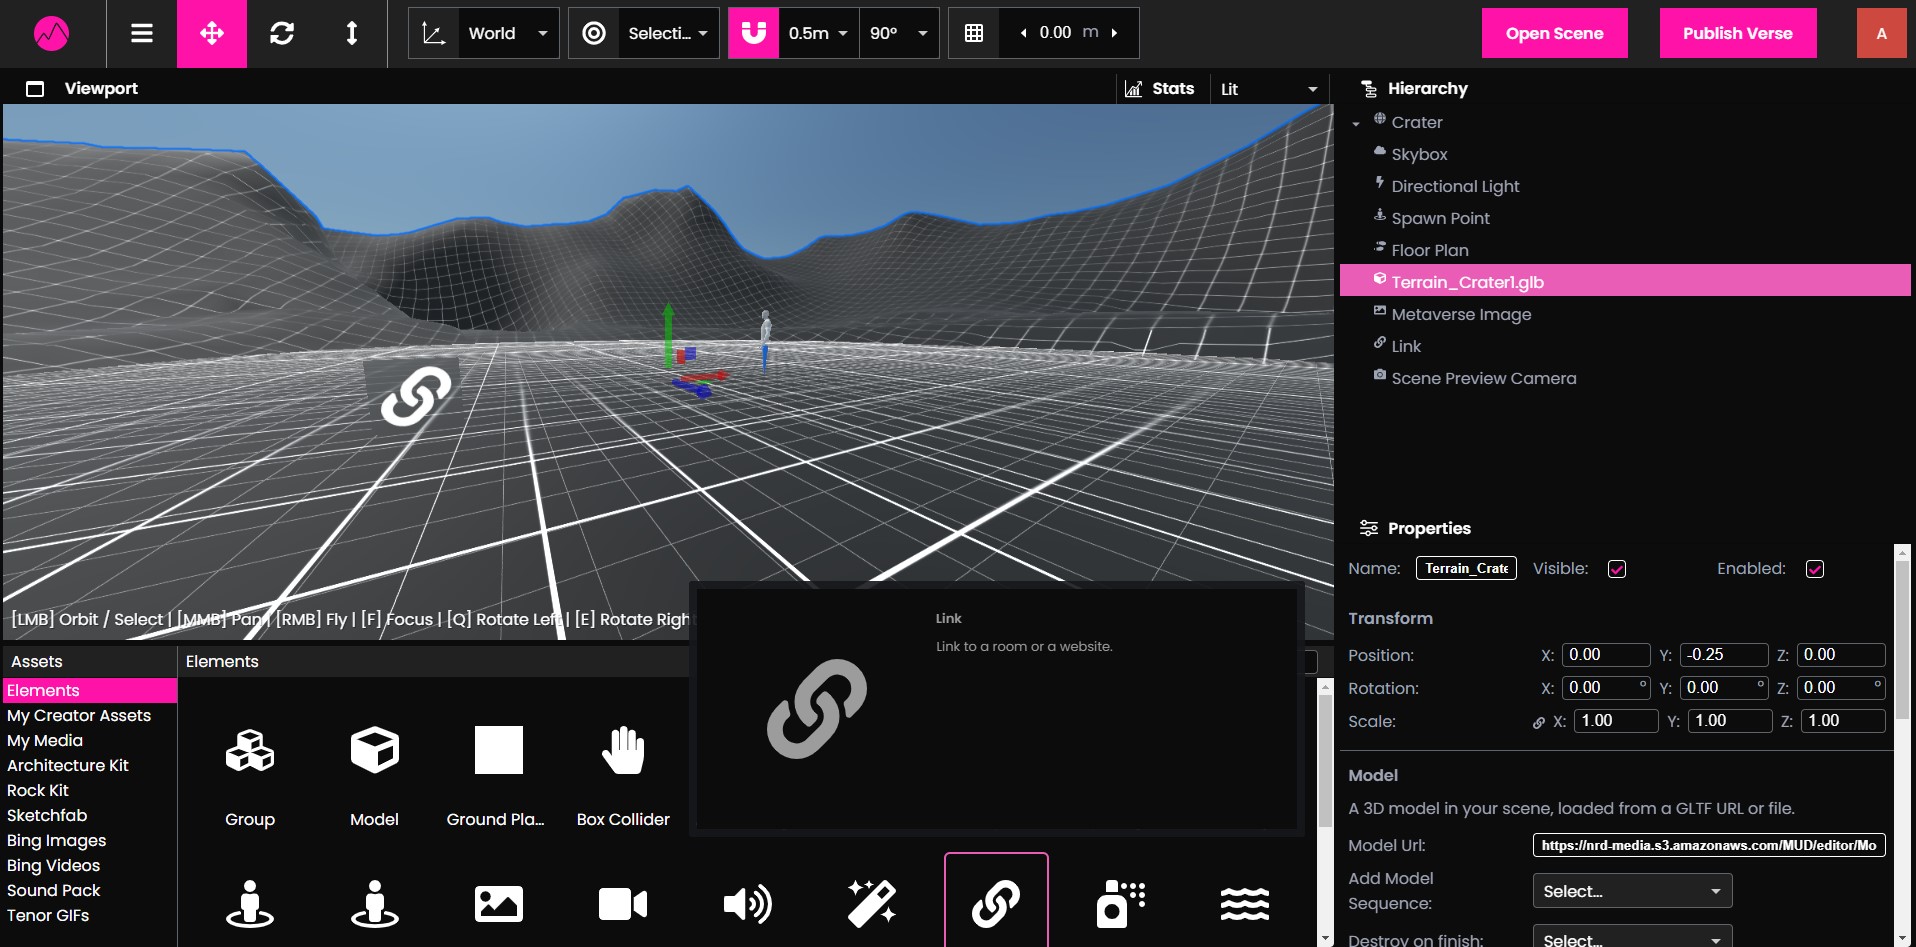1916x947 pixels.
Task: Open the Selection pivot dropdown
Action: (x=668, y=33)
